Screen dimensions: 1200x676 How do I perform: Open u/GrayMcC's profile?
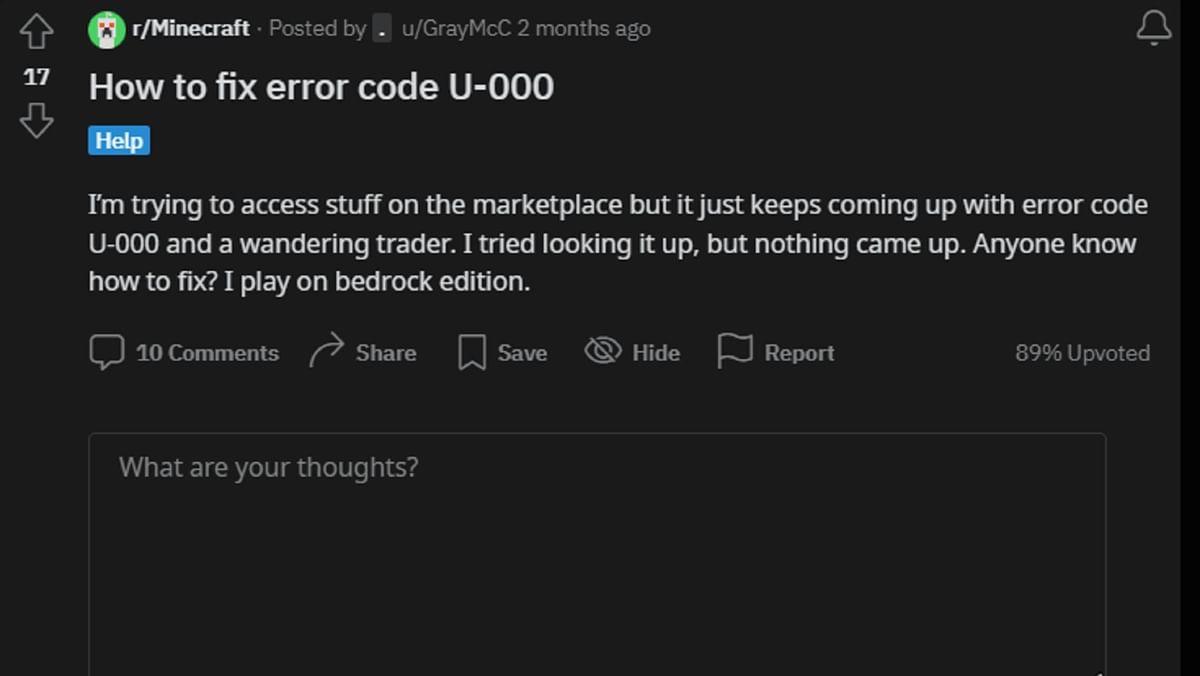455,28
